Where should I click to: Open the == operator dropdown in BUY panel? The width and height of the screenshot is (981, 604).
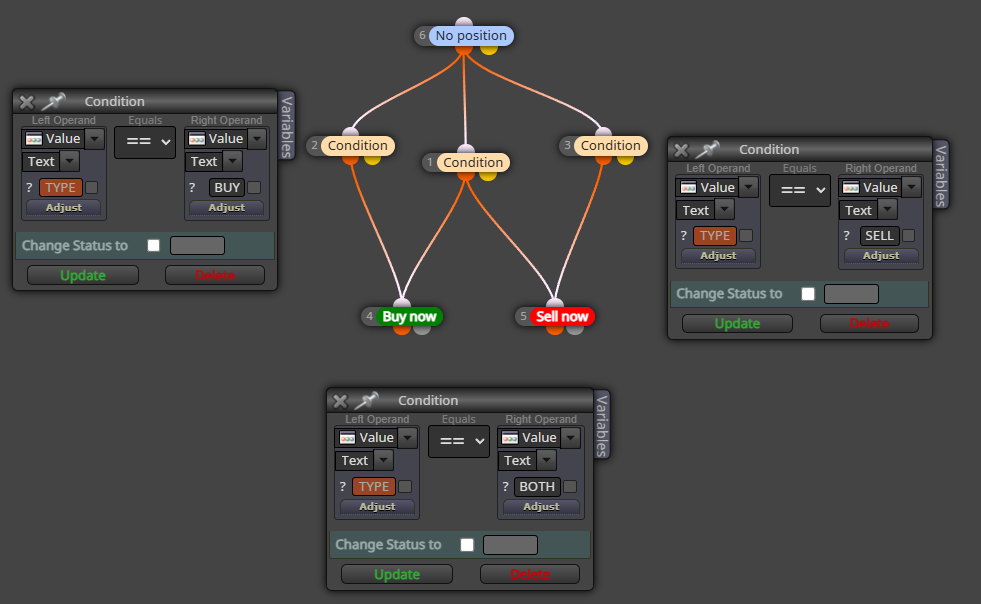point(145,142)
